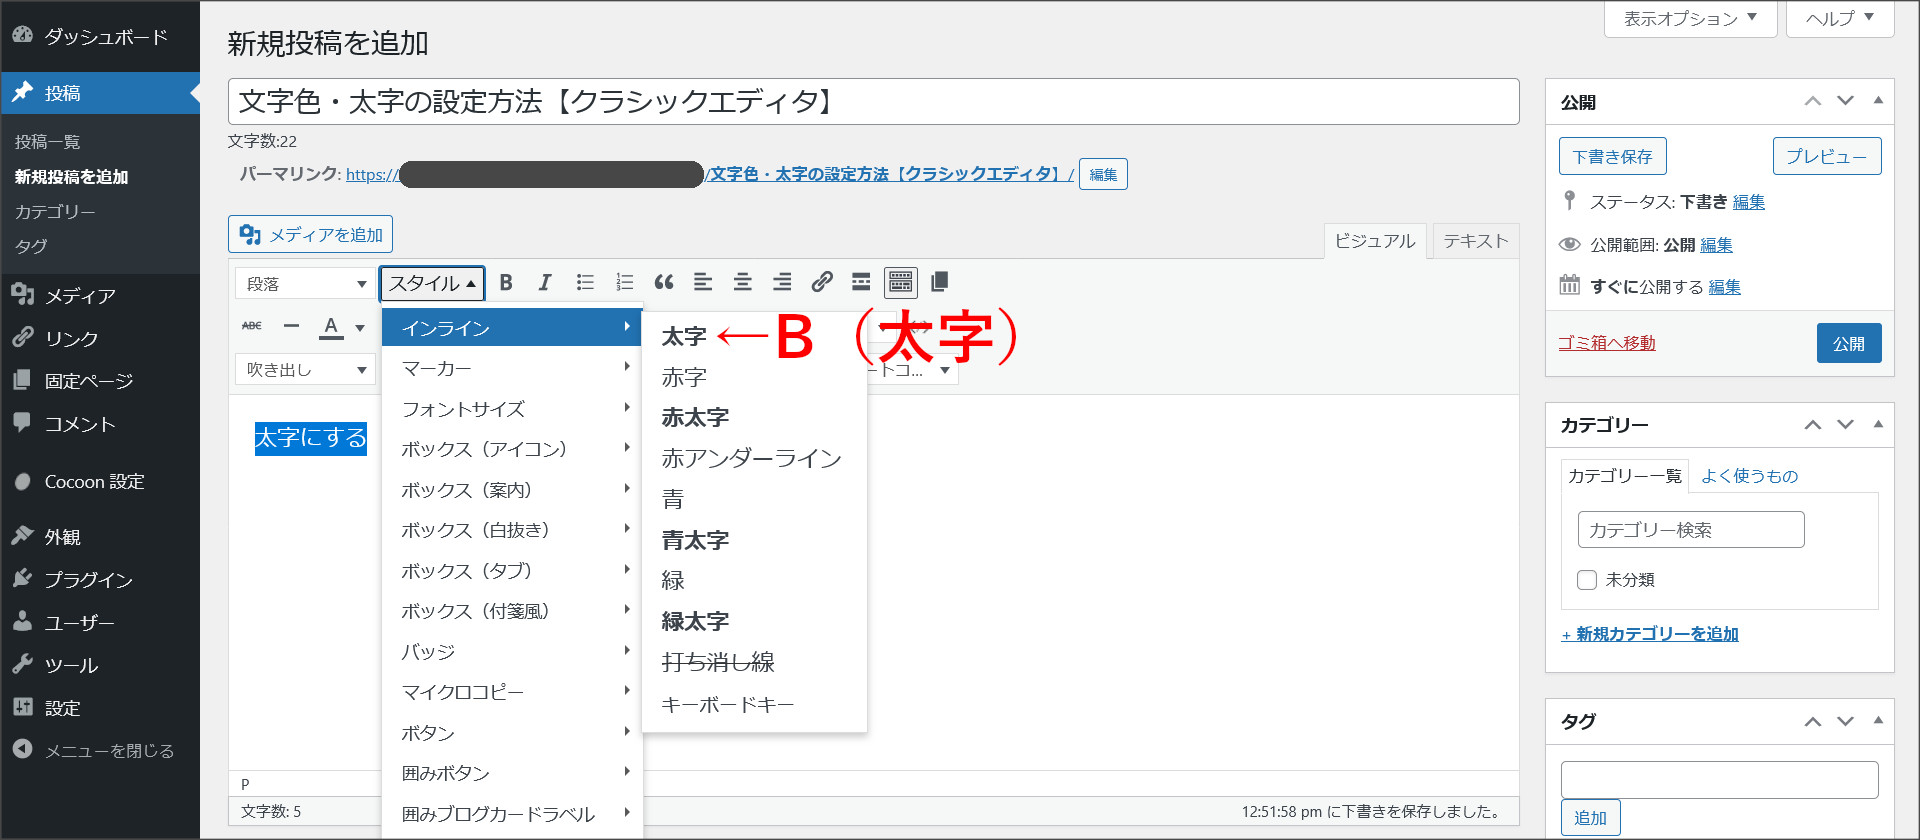Apply blockquote formatting
This screenshot has height=840, width=1920.
664,283
